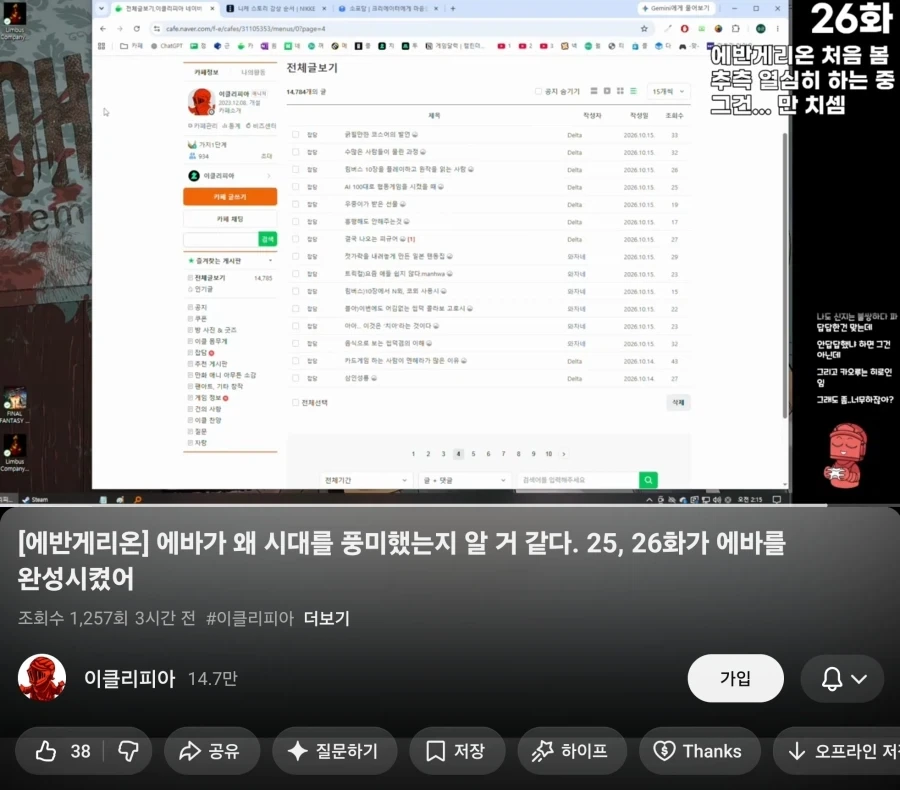The image size is (900, 790).
Task: Check the 결국 나오는 피규어 post checkbox
Action: 296,239
